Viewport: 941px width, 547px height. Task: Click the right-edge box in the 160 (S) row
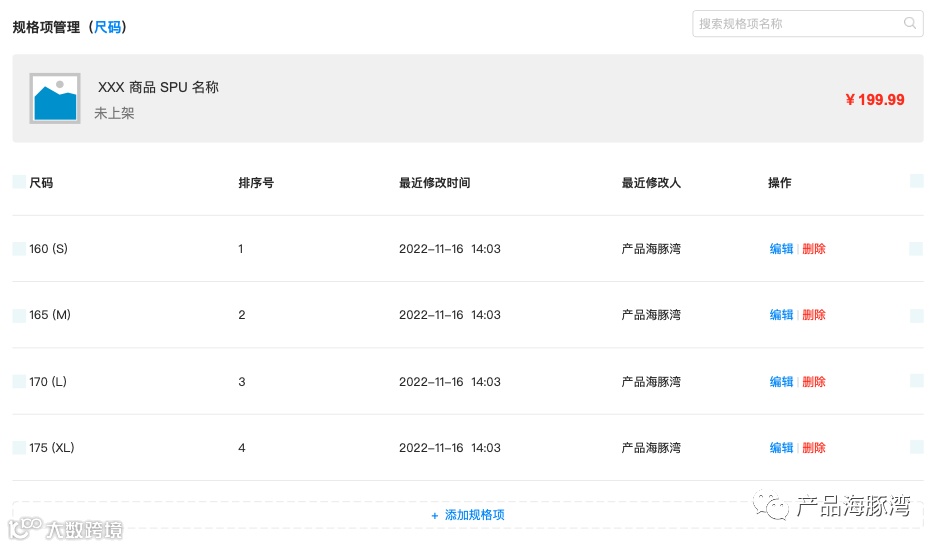916,249
